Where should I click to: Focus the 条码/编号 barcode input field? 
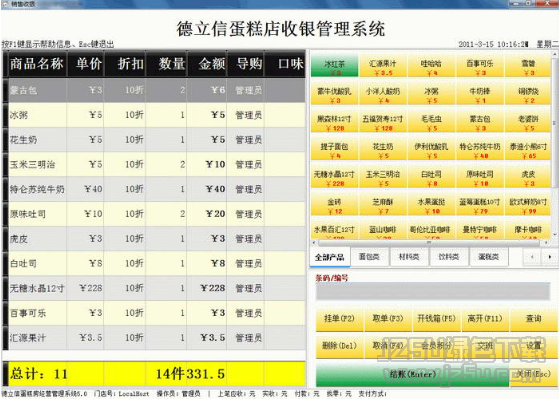click(x=432, y=291)
